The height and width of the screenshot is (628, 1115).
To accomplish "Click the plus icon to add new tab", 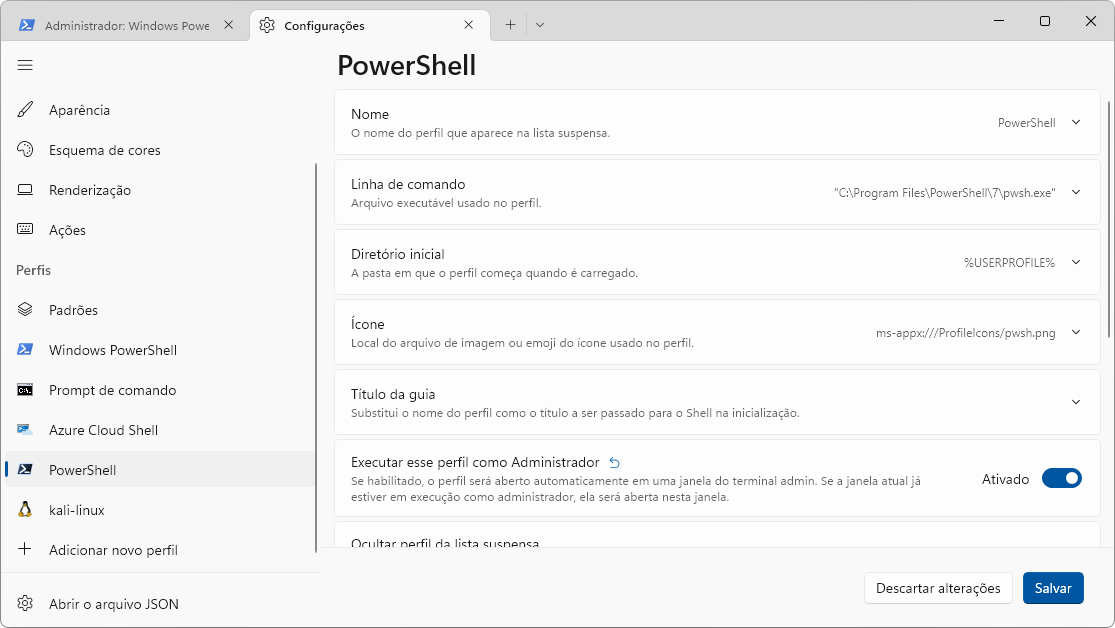I will [x=510, y=25].
